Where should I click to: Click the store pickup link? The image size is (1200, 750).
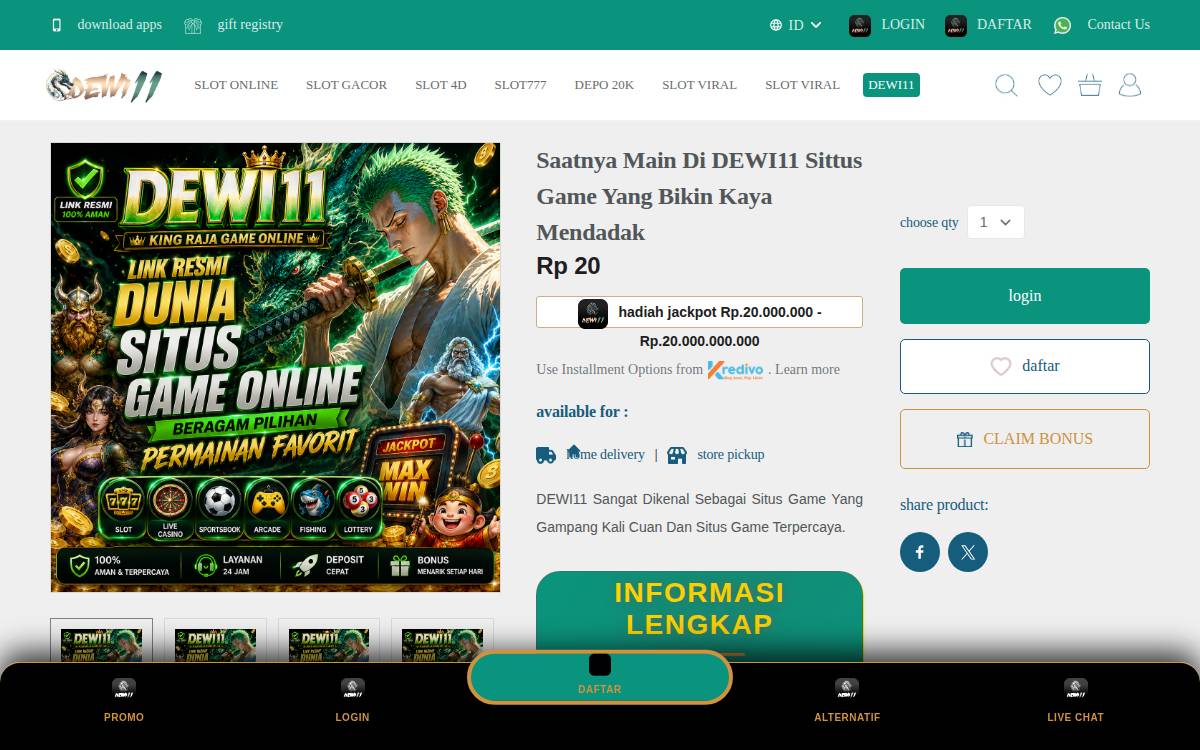coord(731,455)
